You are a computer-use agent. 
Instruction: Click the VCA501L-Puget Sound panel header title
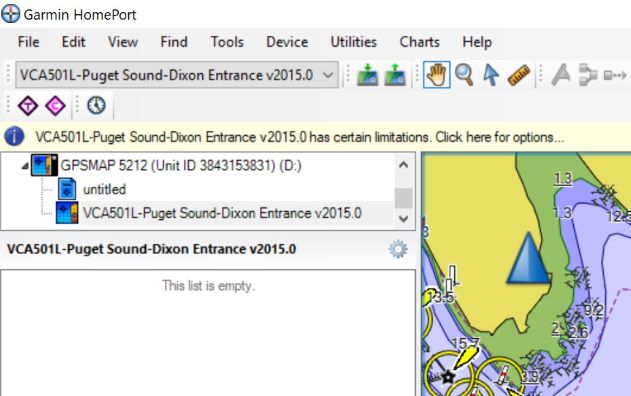(x=151, y=249)
